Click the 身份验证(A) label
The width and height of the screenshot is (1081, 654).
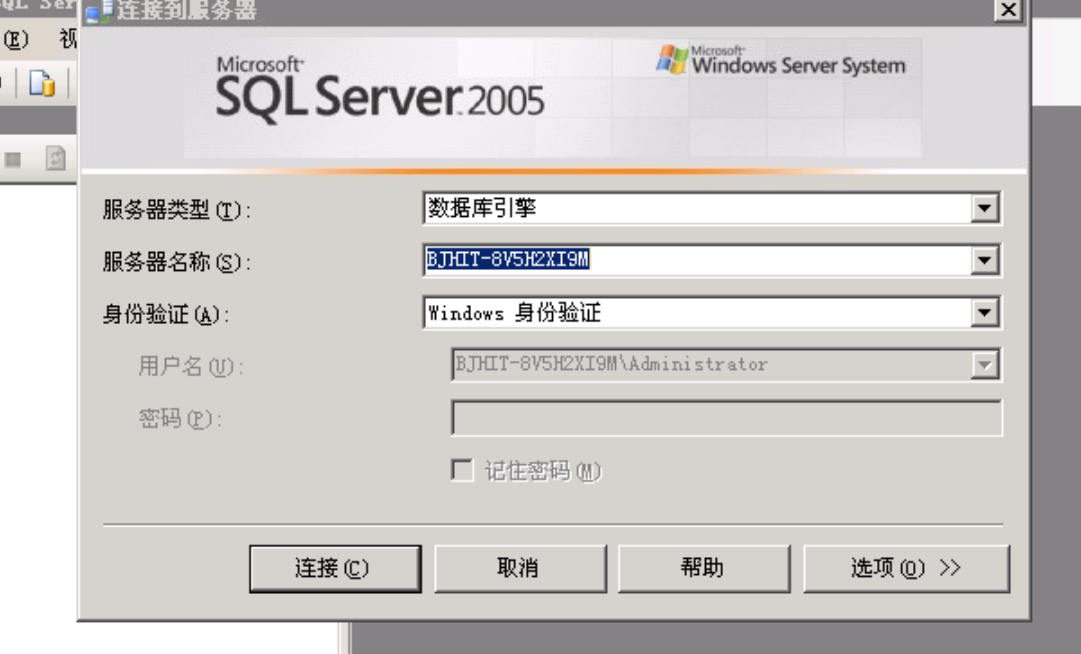pyautogui.click(x=165, y=314)
